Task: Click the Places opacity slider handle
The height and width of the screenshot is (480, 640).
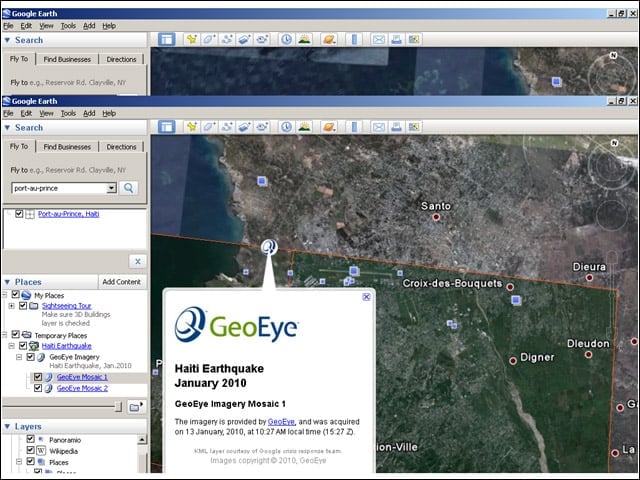Action: 118,407
